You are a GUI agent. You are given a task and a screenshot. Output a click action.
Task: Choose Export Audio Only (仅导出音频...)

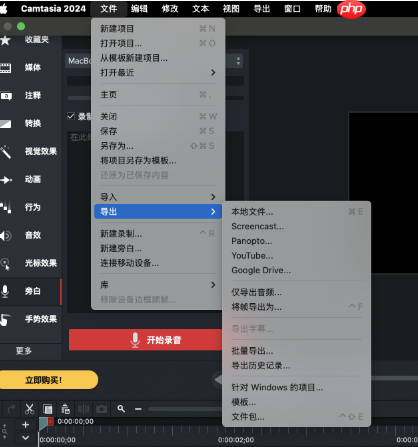pyautogui.click(x=297, y=292)
